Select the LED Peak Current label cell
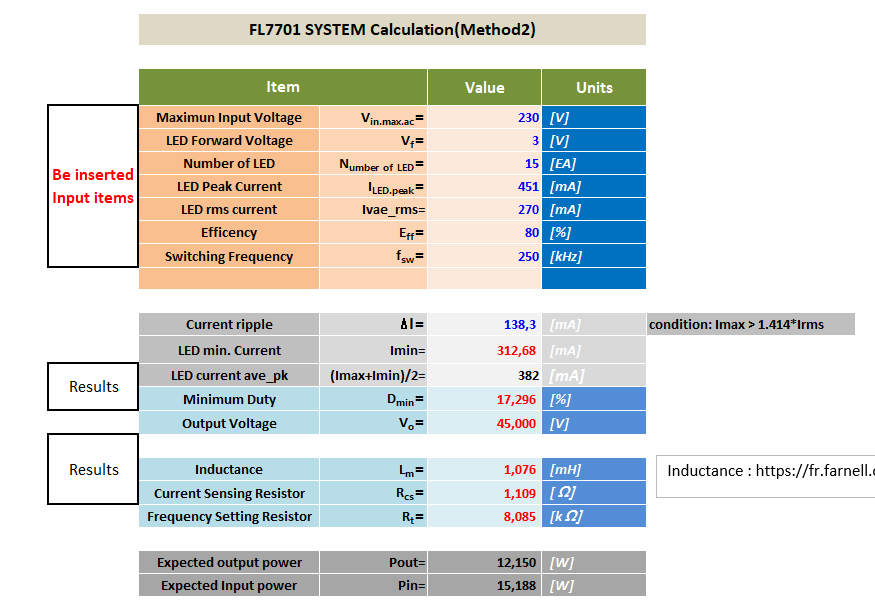Viewport: 875px width, 605px height. (229, 186)
